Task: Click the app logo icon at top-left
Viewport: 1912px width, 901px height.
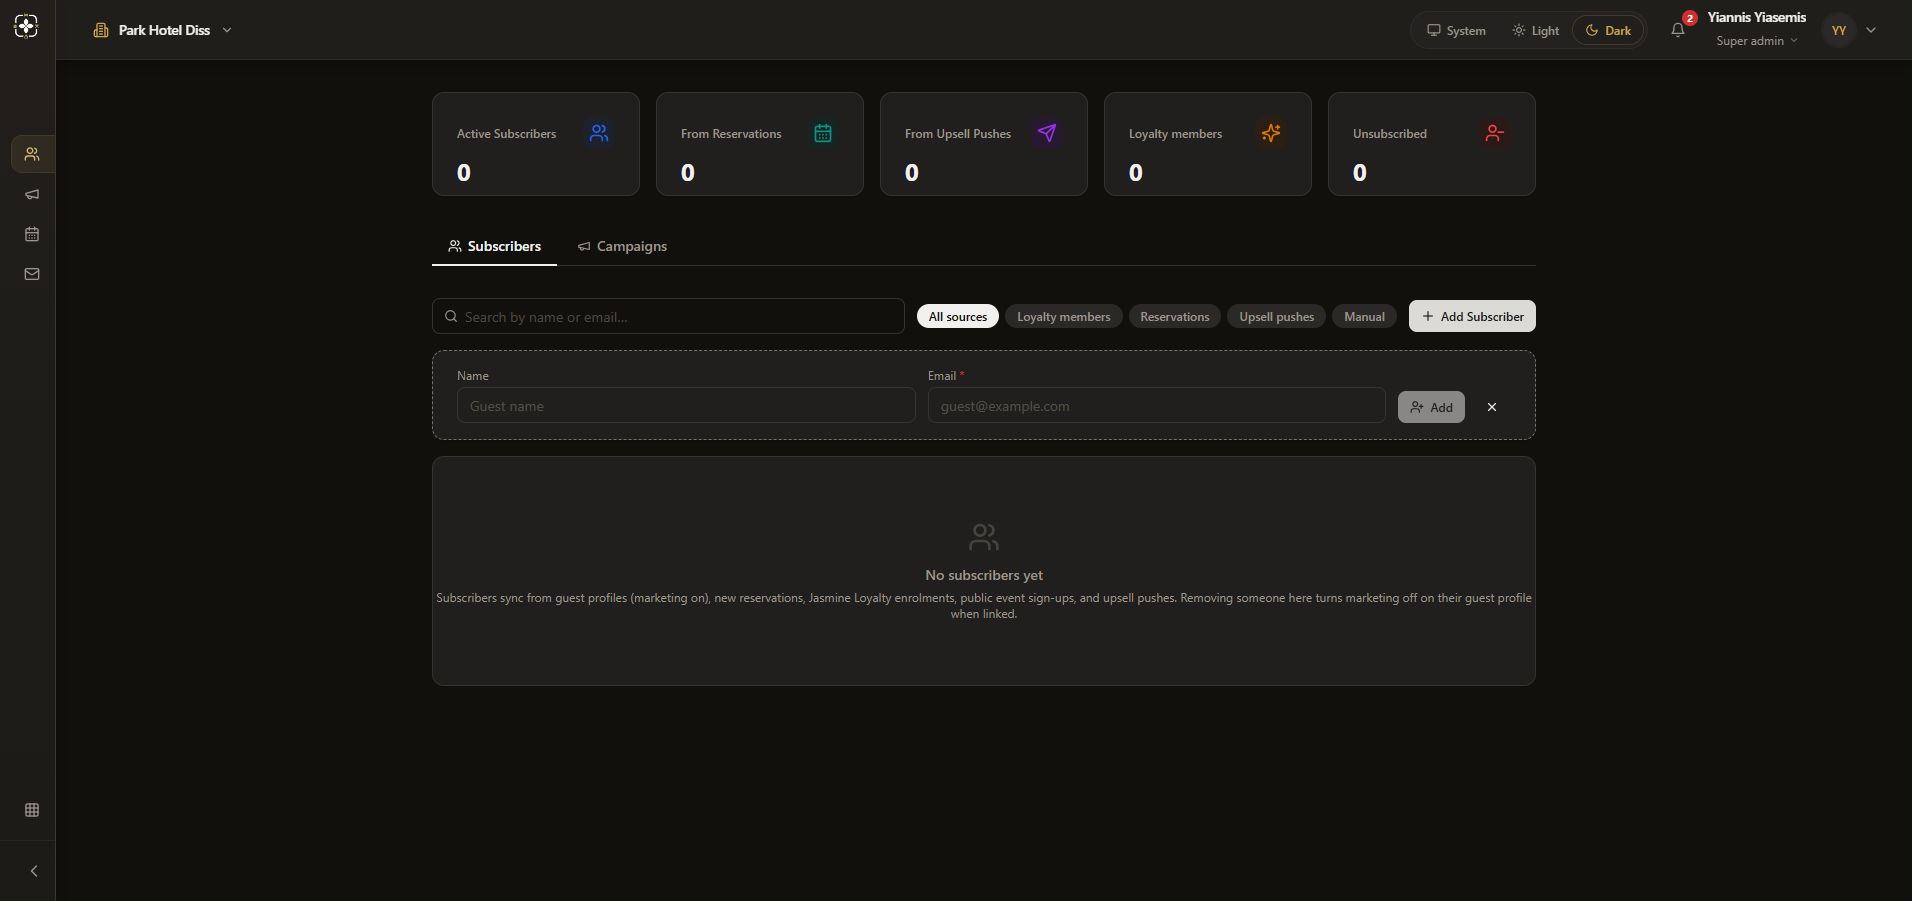Action: pos(27,26)
